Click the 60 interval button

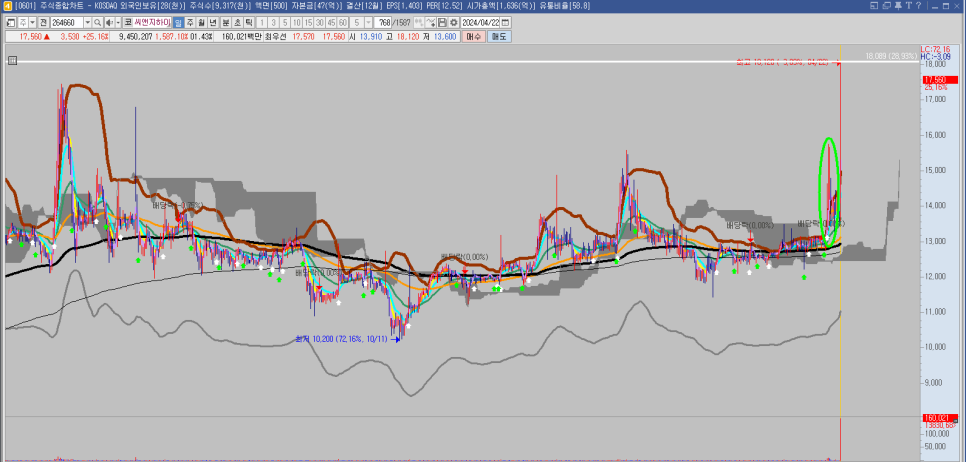343,23
